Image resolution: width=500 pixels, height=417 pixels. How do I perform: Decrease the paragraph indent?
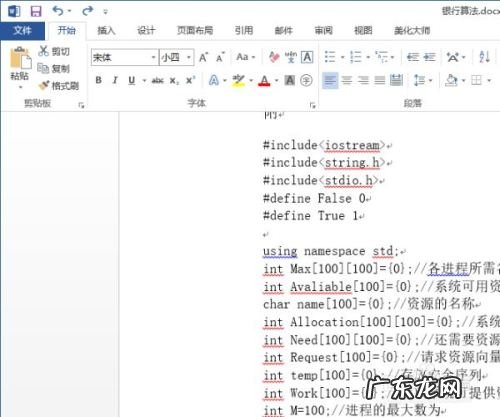pyautogui.click(x=413, y=57)
